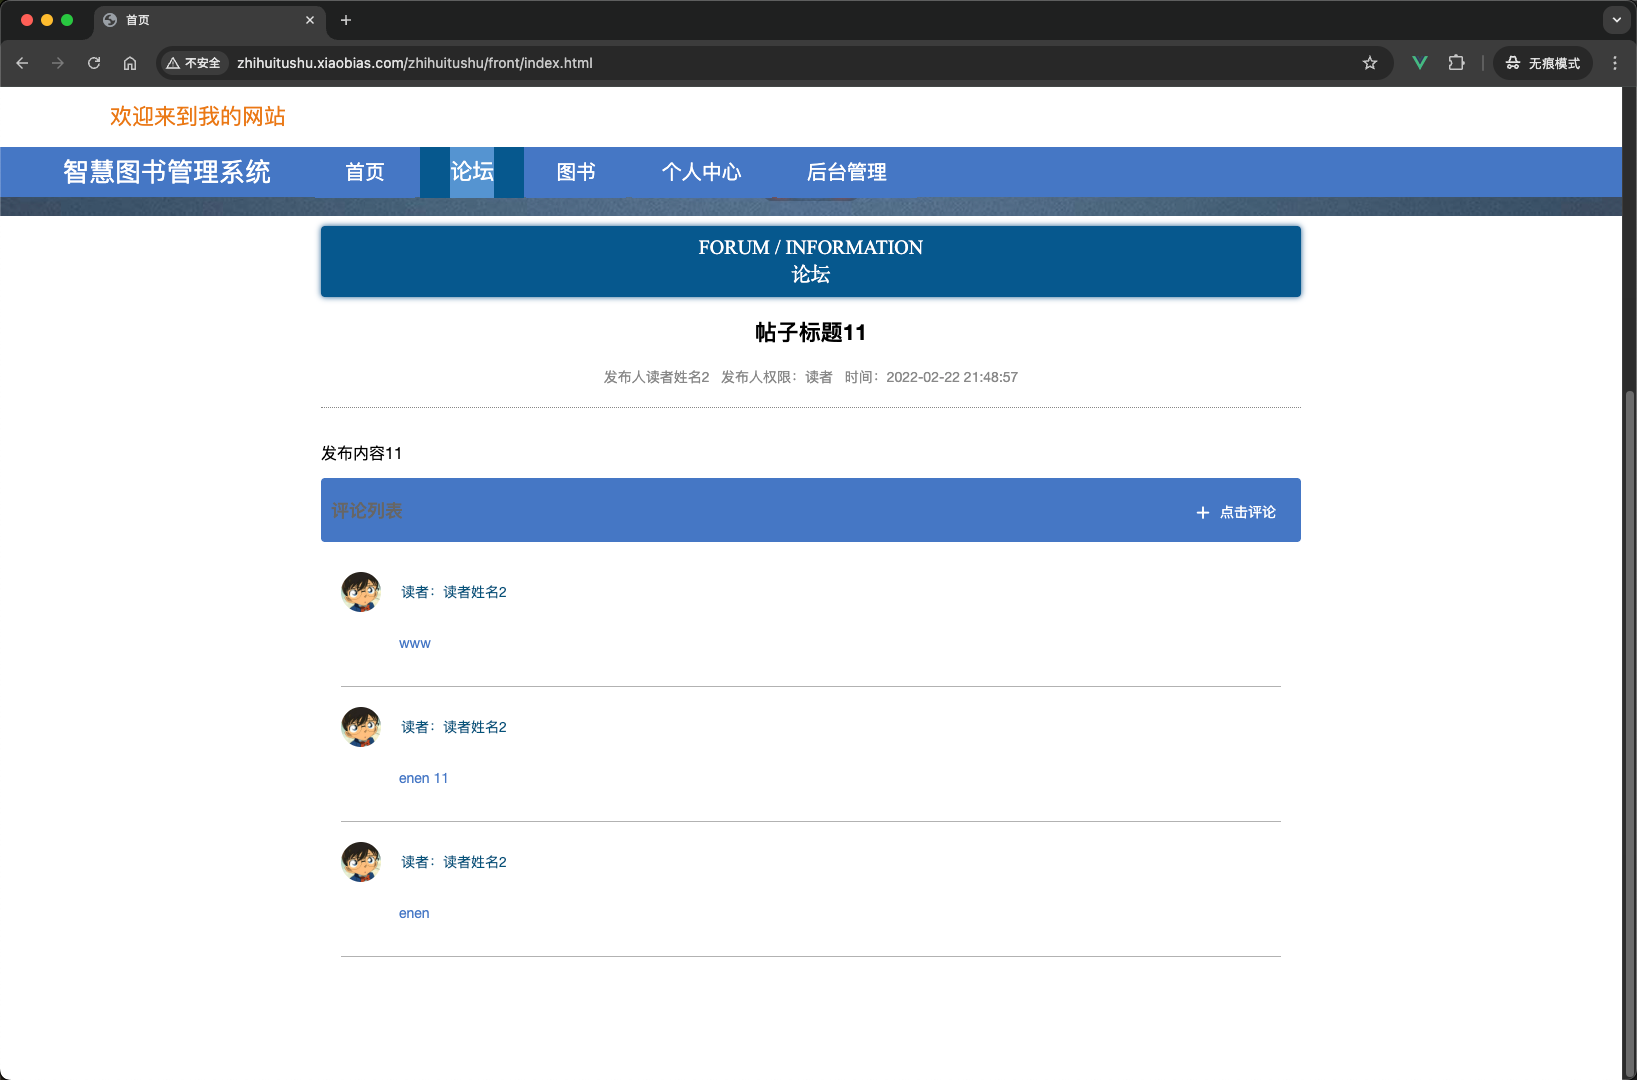The image size is (1637, 1080).
Task: Click the 点击评论 add comment button
Action: pos(1236,512)
